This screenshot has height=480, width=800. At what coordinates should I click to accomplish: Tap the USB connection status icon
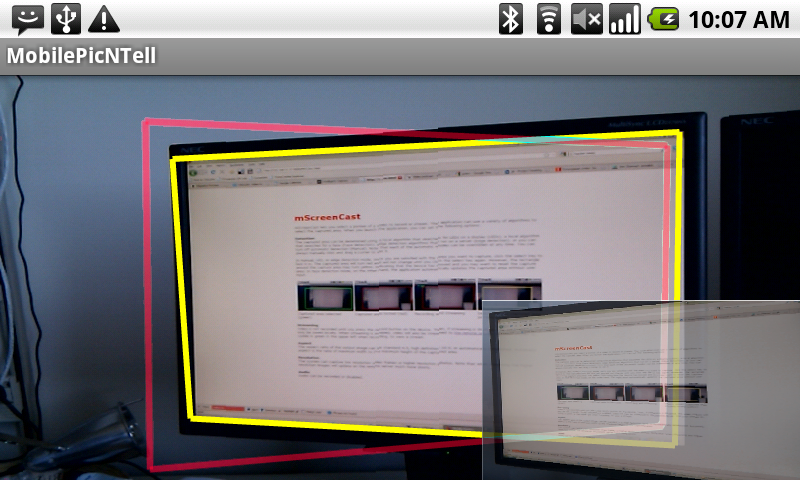coord(66,19)
